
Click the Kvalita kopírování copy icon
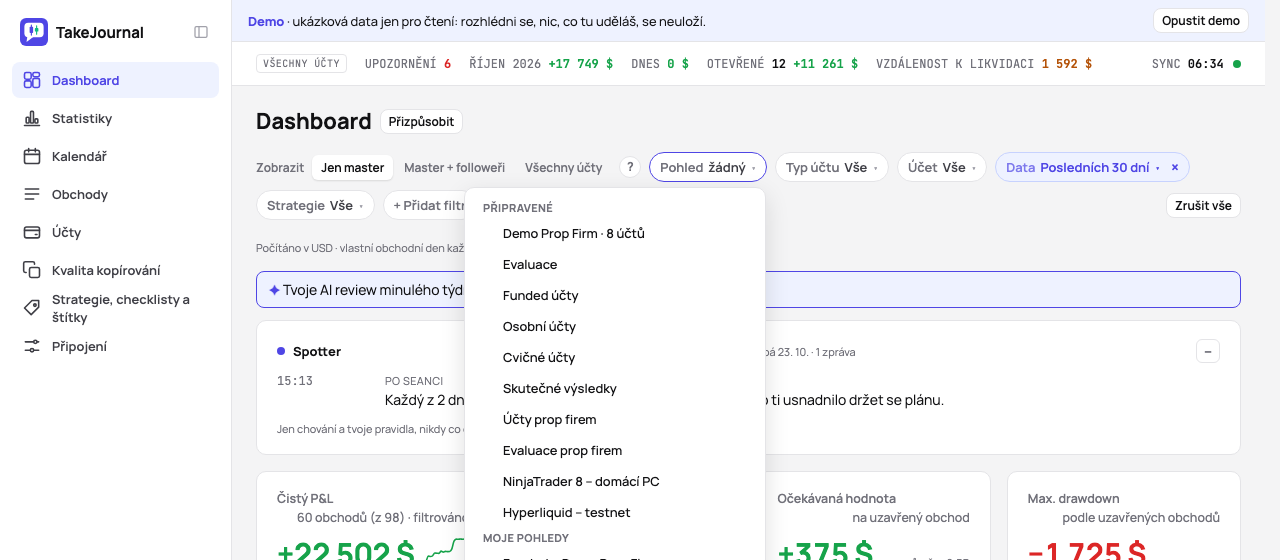32,270
